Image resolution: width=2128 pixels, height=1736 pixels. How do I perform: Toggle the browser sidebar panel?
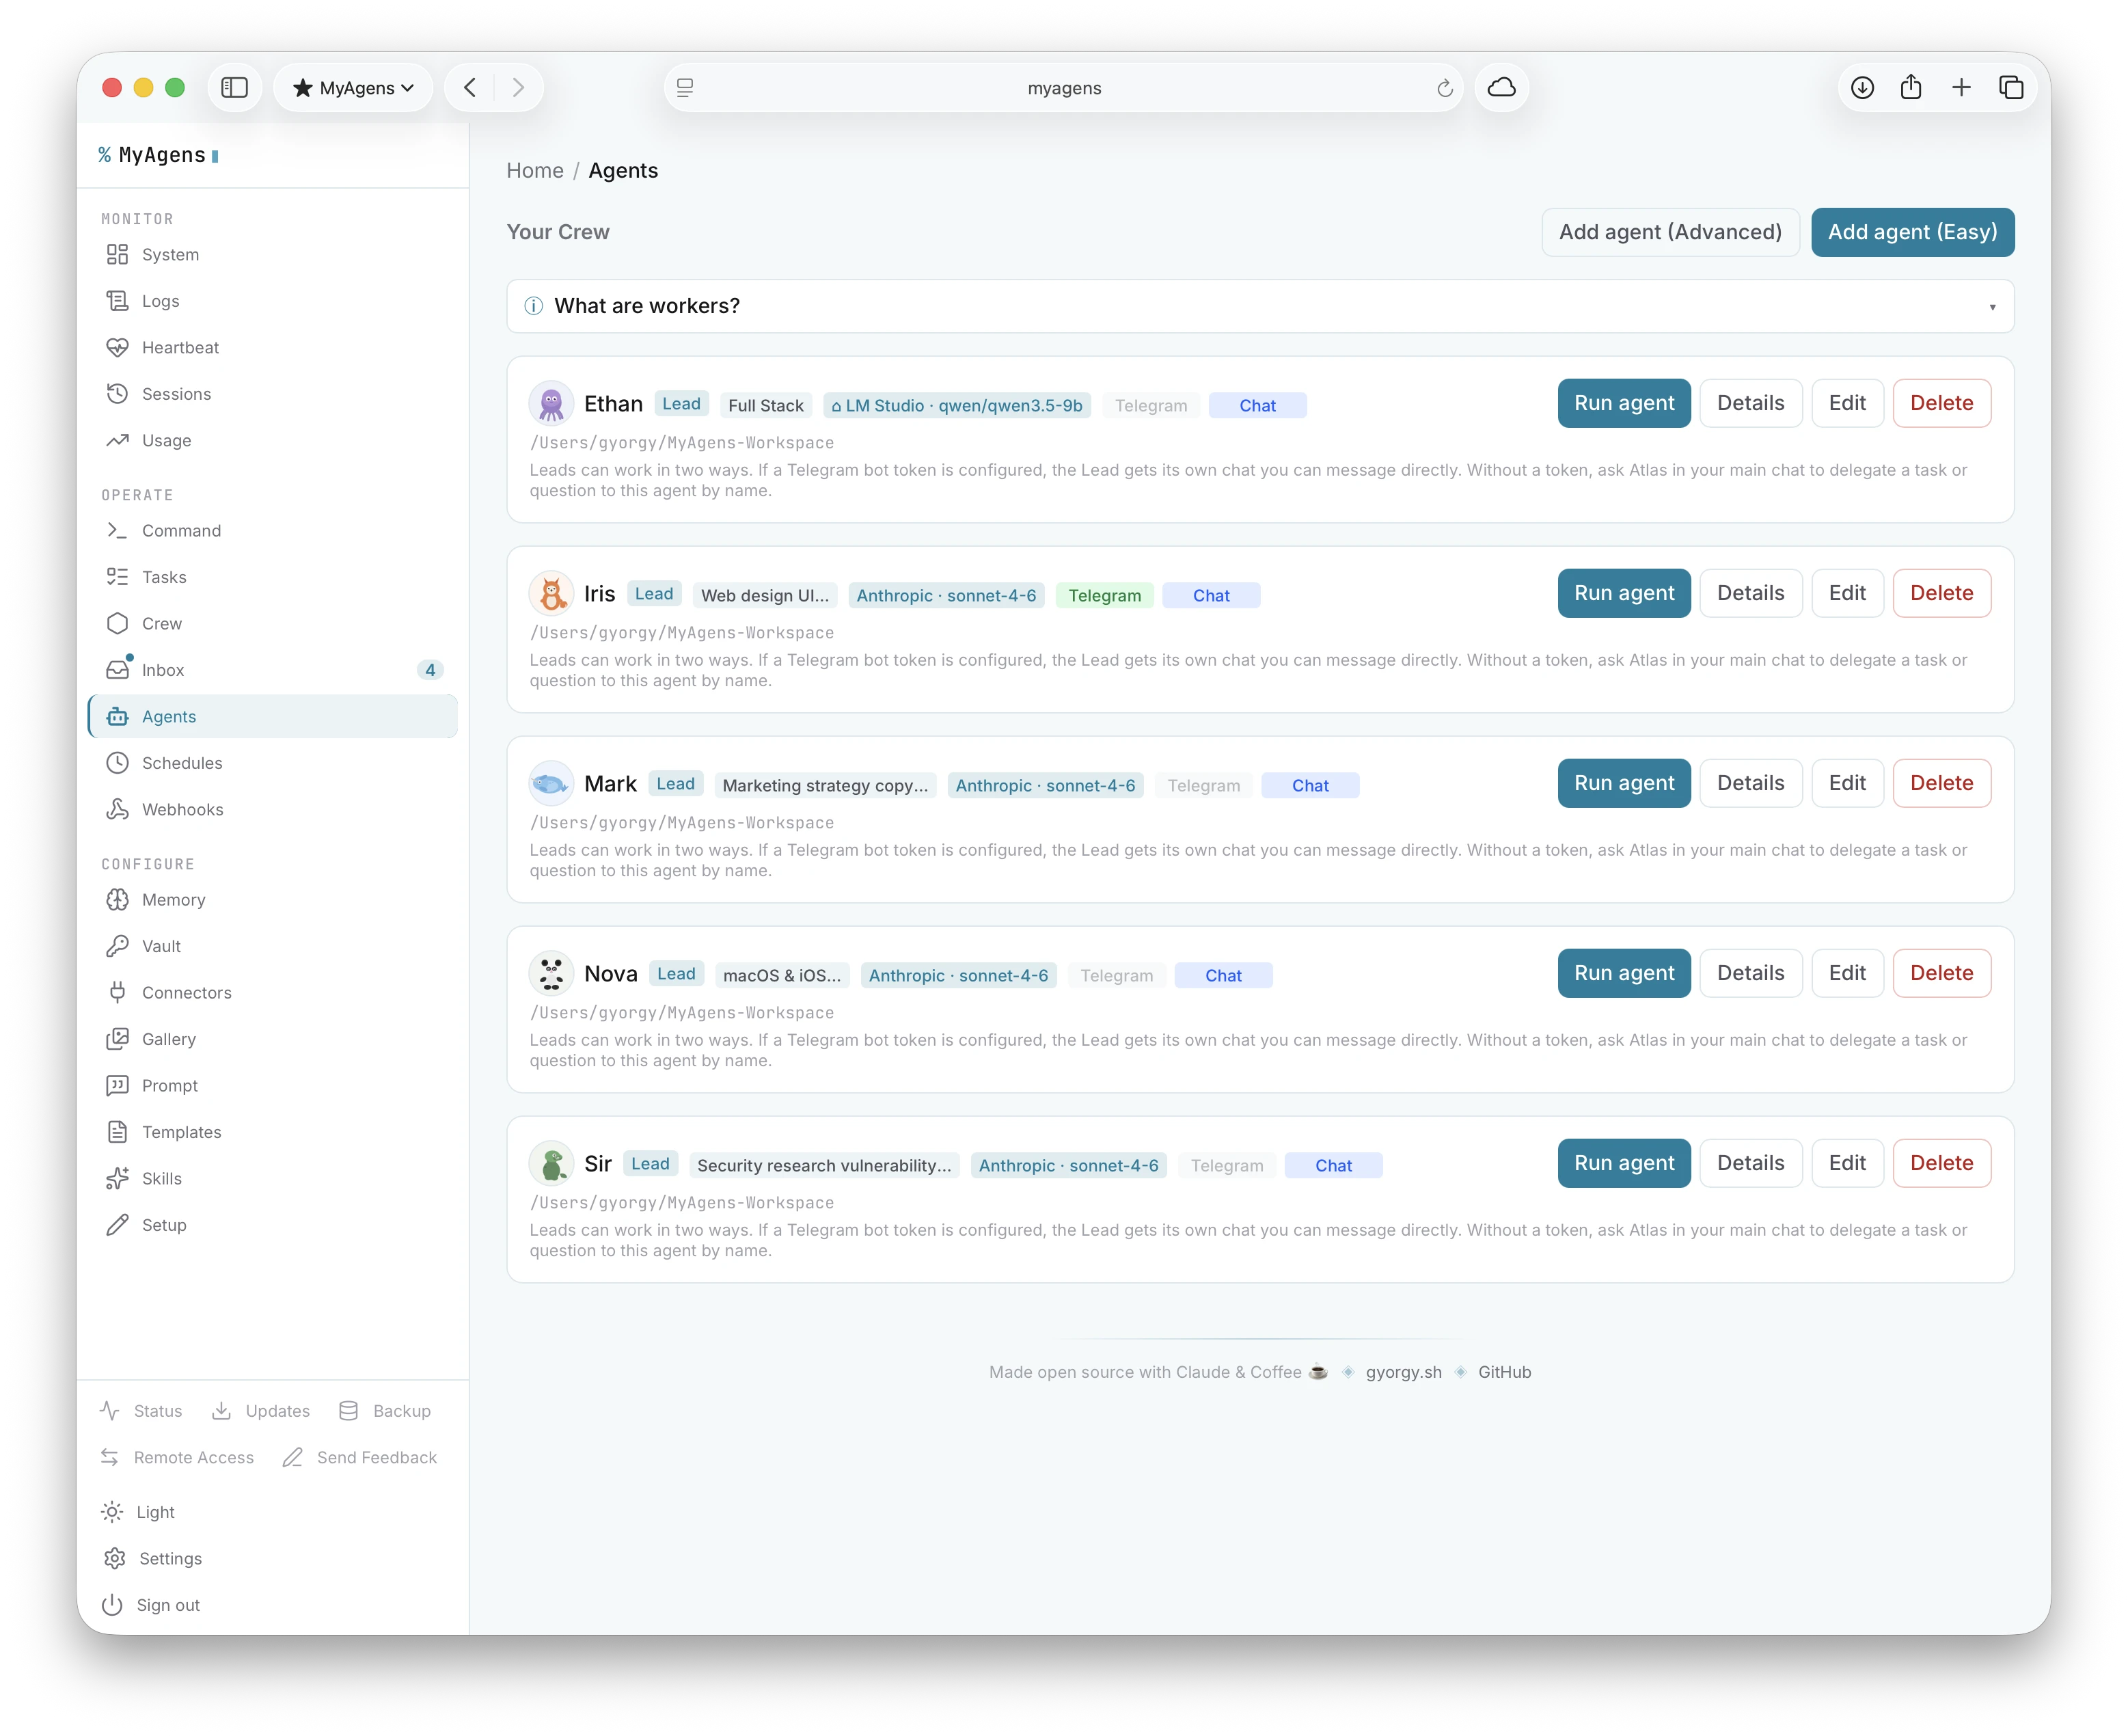[234, 87]
